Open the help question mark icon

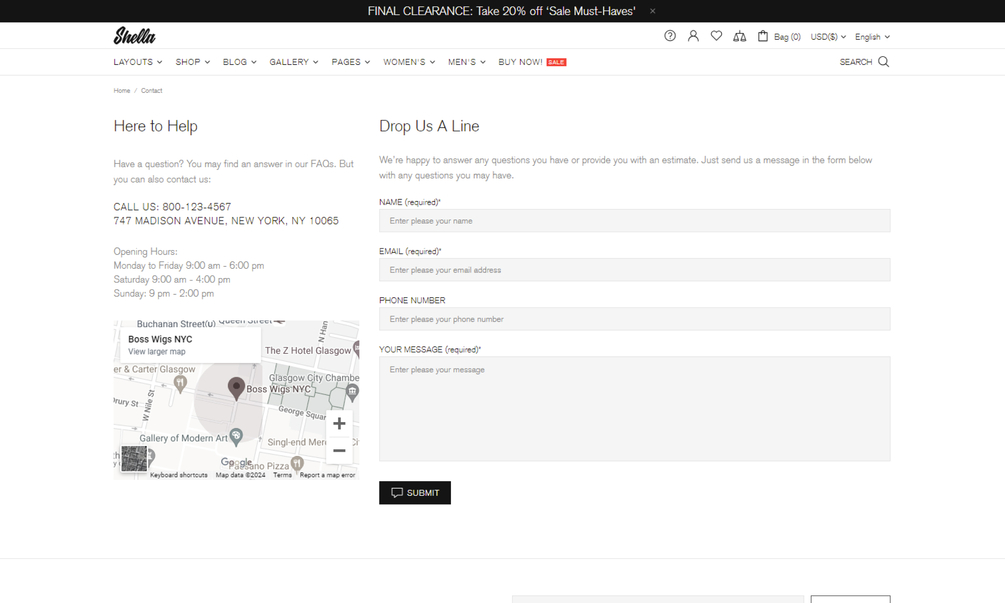(x=670, y=36)
